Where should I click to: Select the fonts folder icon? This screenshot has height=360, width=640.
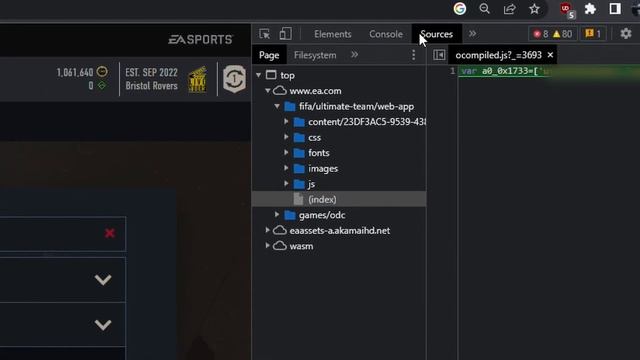point(299,153)
